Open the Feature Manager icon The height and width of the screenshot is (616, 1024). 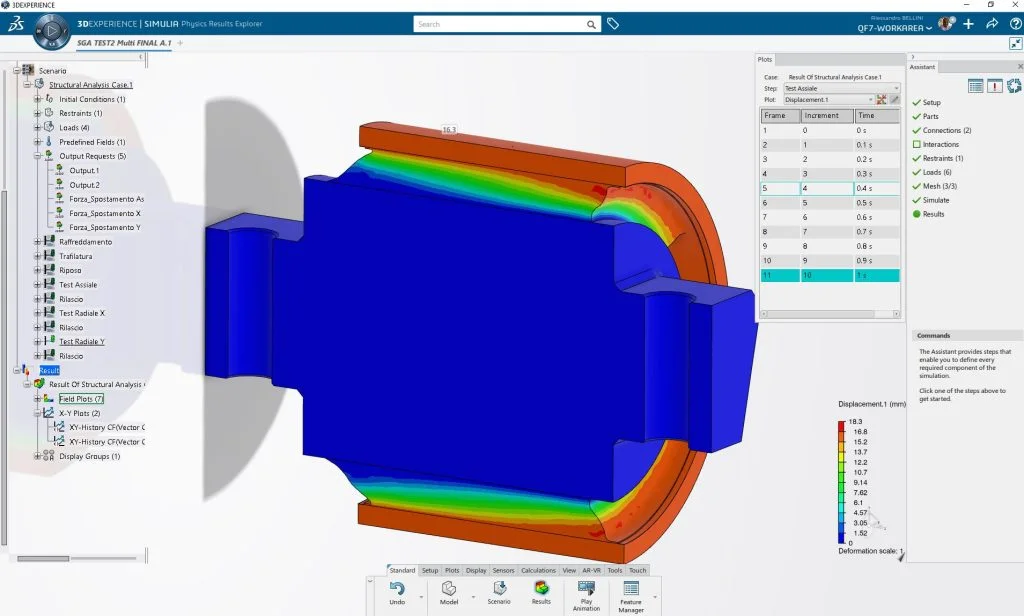point(631,589)
